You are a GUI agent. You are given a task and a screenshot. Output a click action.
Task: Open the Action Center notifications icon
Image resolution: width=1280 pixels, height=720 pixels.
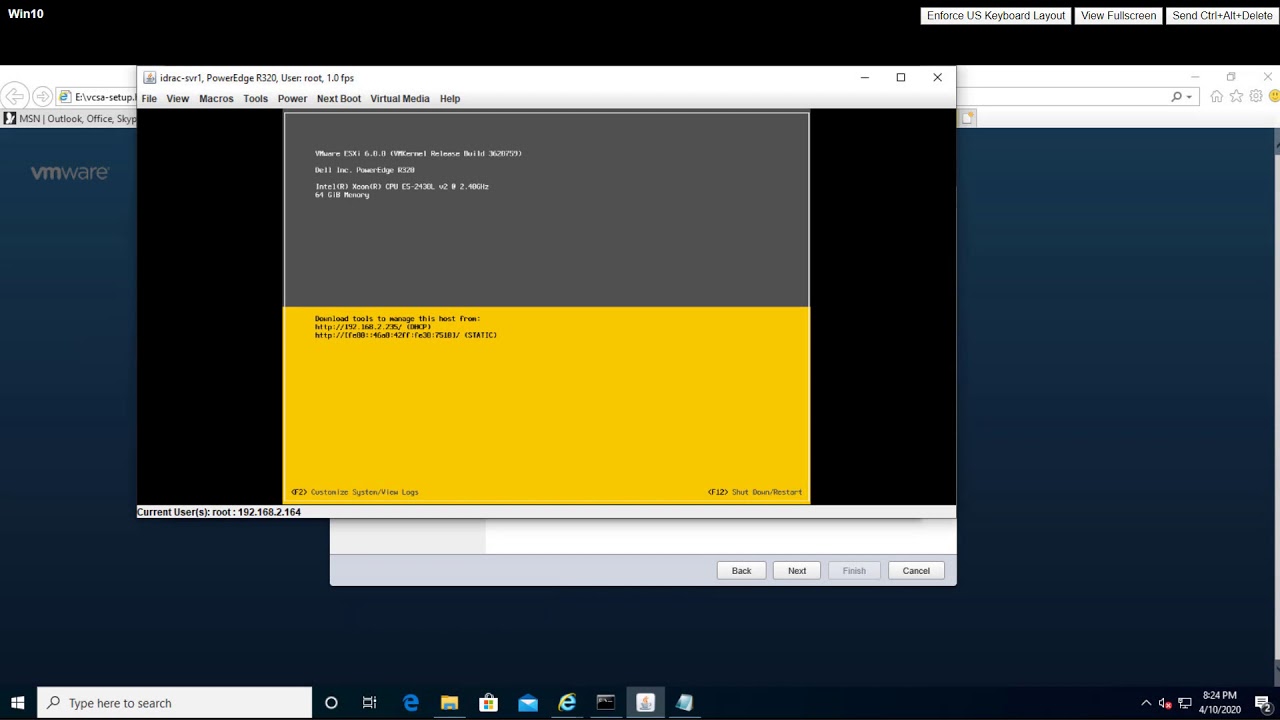click(x=1262, y=703)
